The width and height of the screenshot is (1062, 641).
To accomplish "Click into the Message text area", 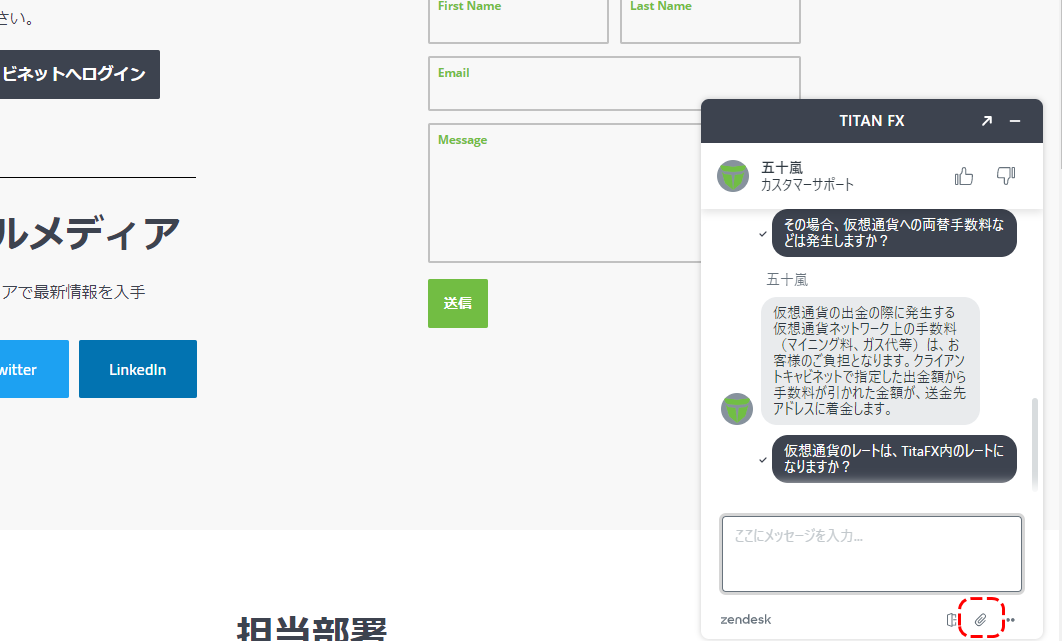I will [x=565, y=193].
